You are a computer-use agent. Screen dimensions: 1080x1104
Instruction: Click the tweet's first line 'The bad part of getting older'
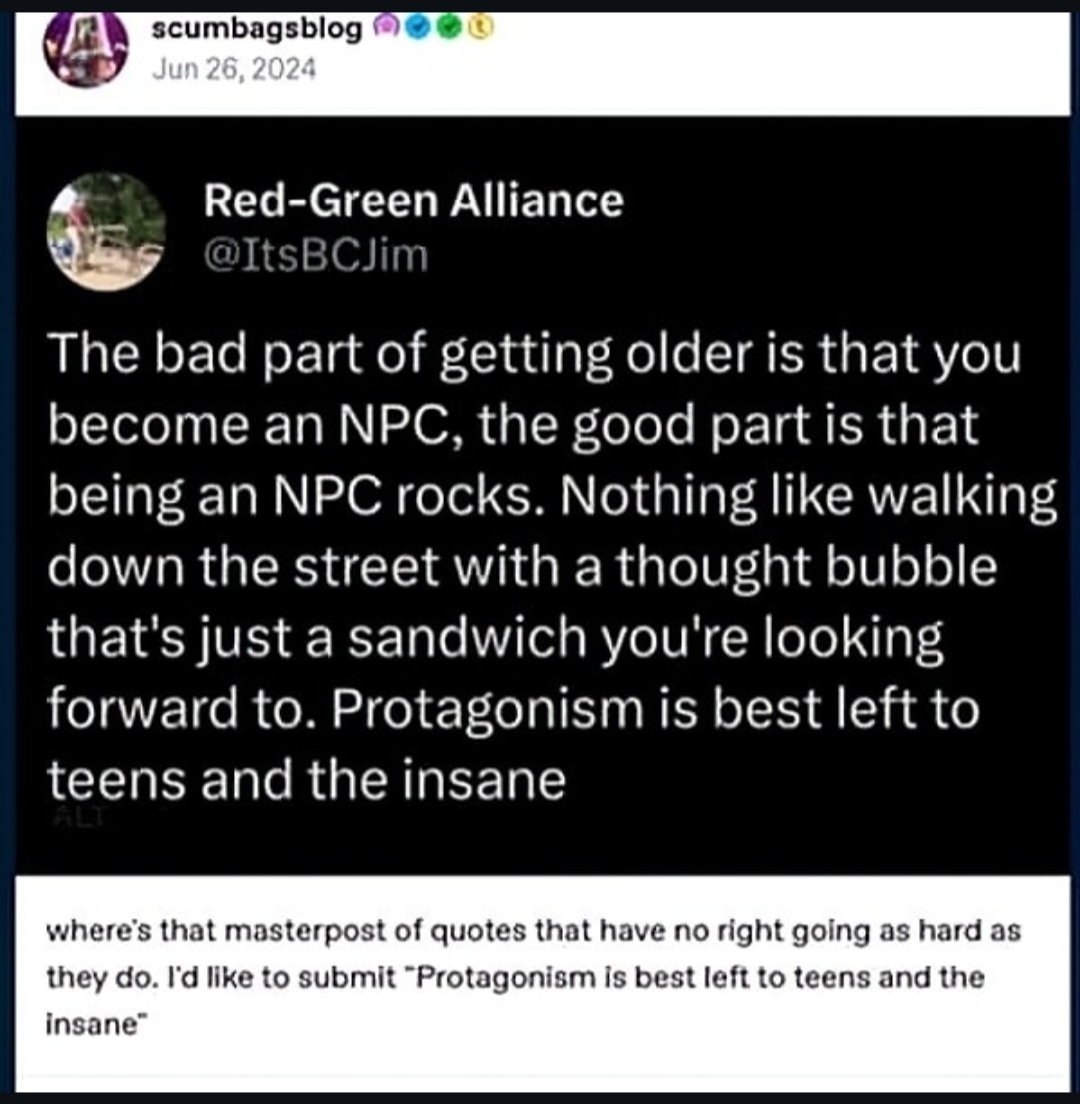click(533, 355)
